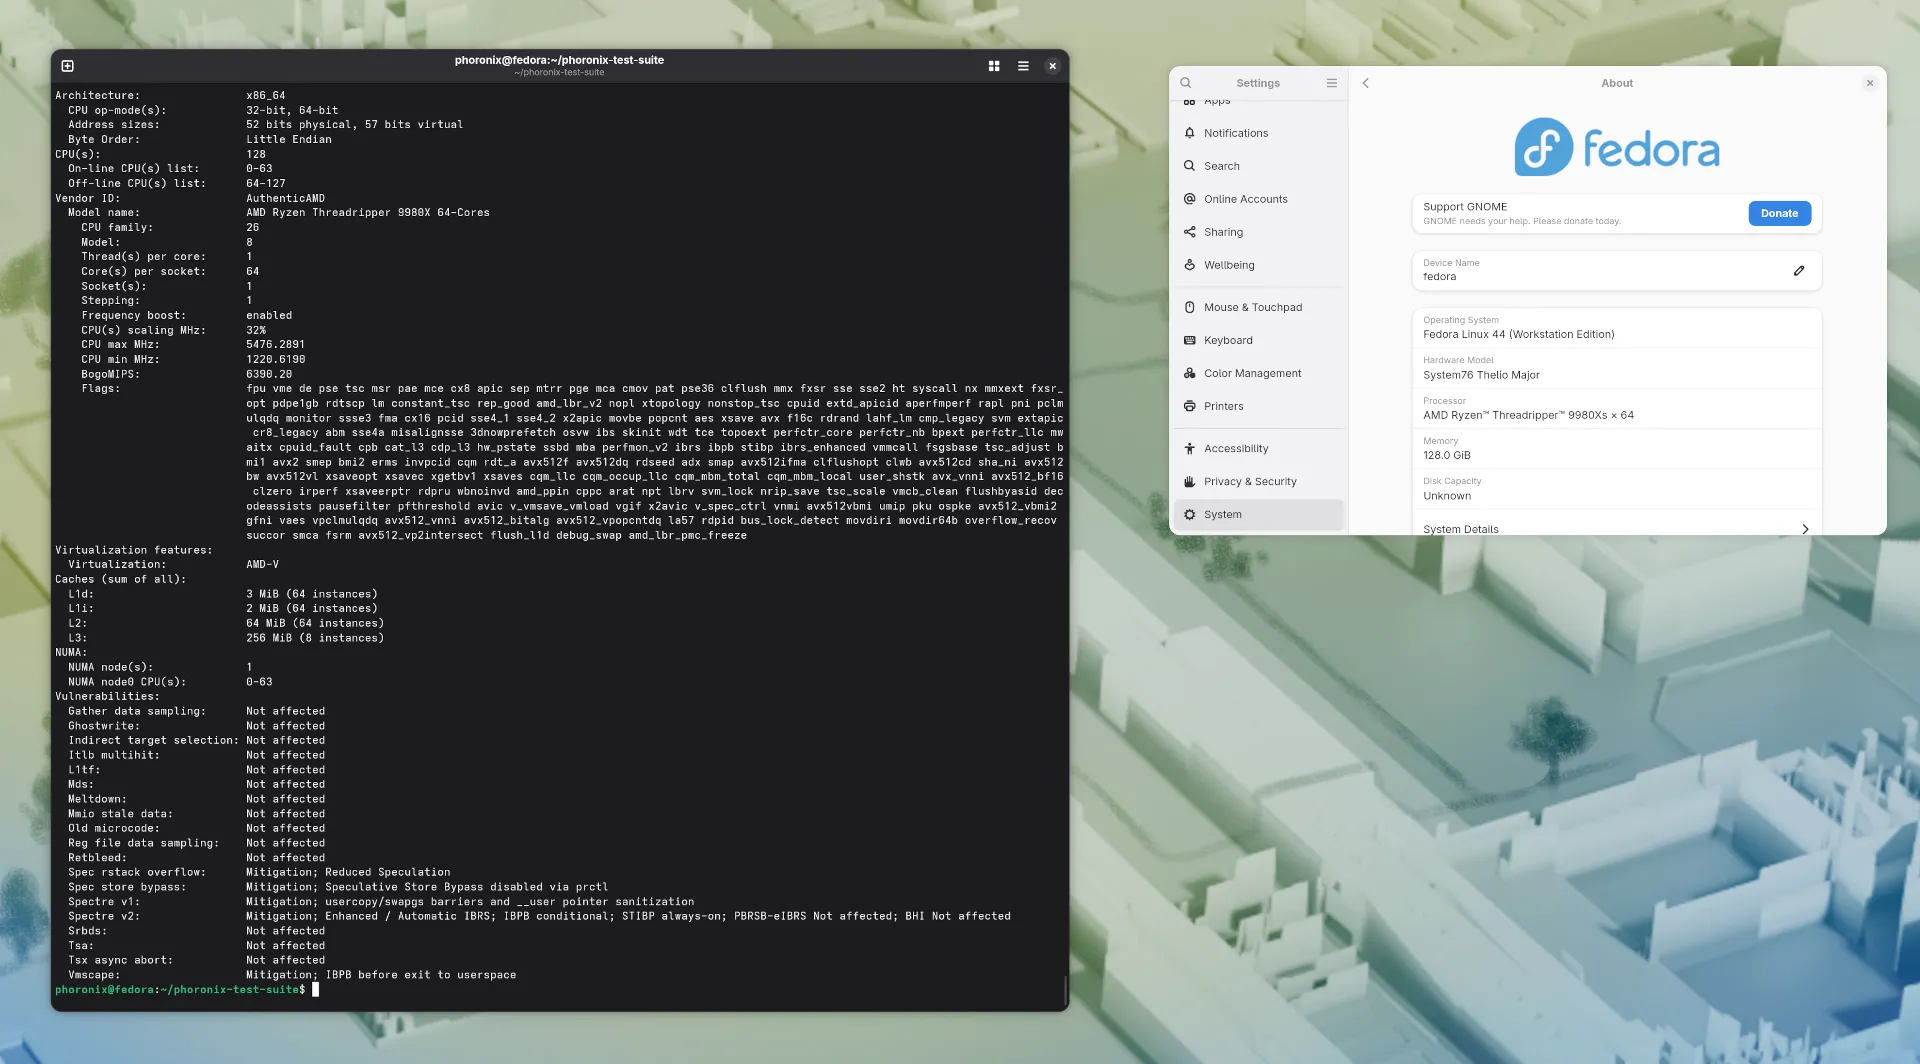Click the Byte Order value Little Endian

click(289, 140)
